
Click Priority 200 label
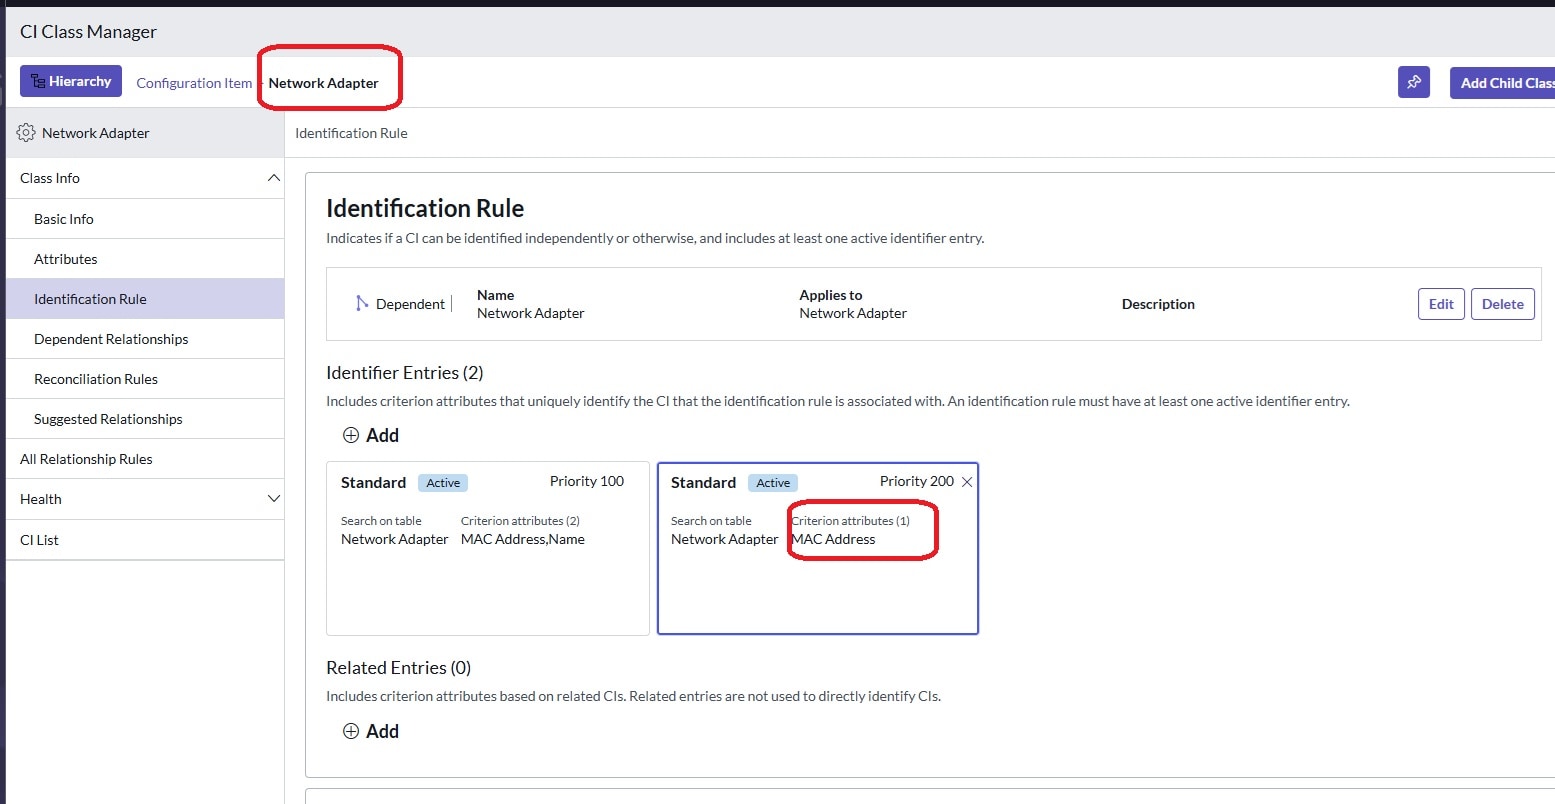(917, 481)
